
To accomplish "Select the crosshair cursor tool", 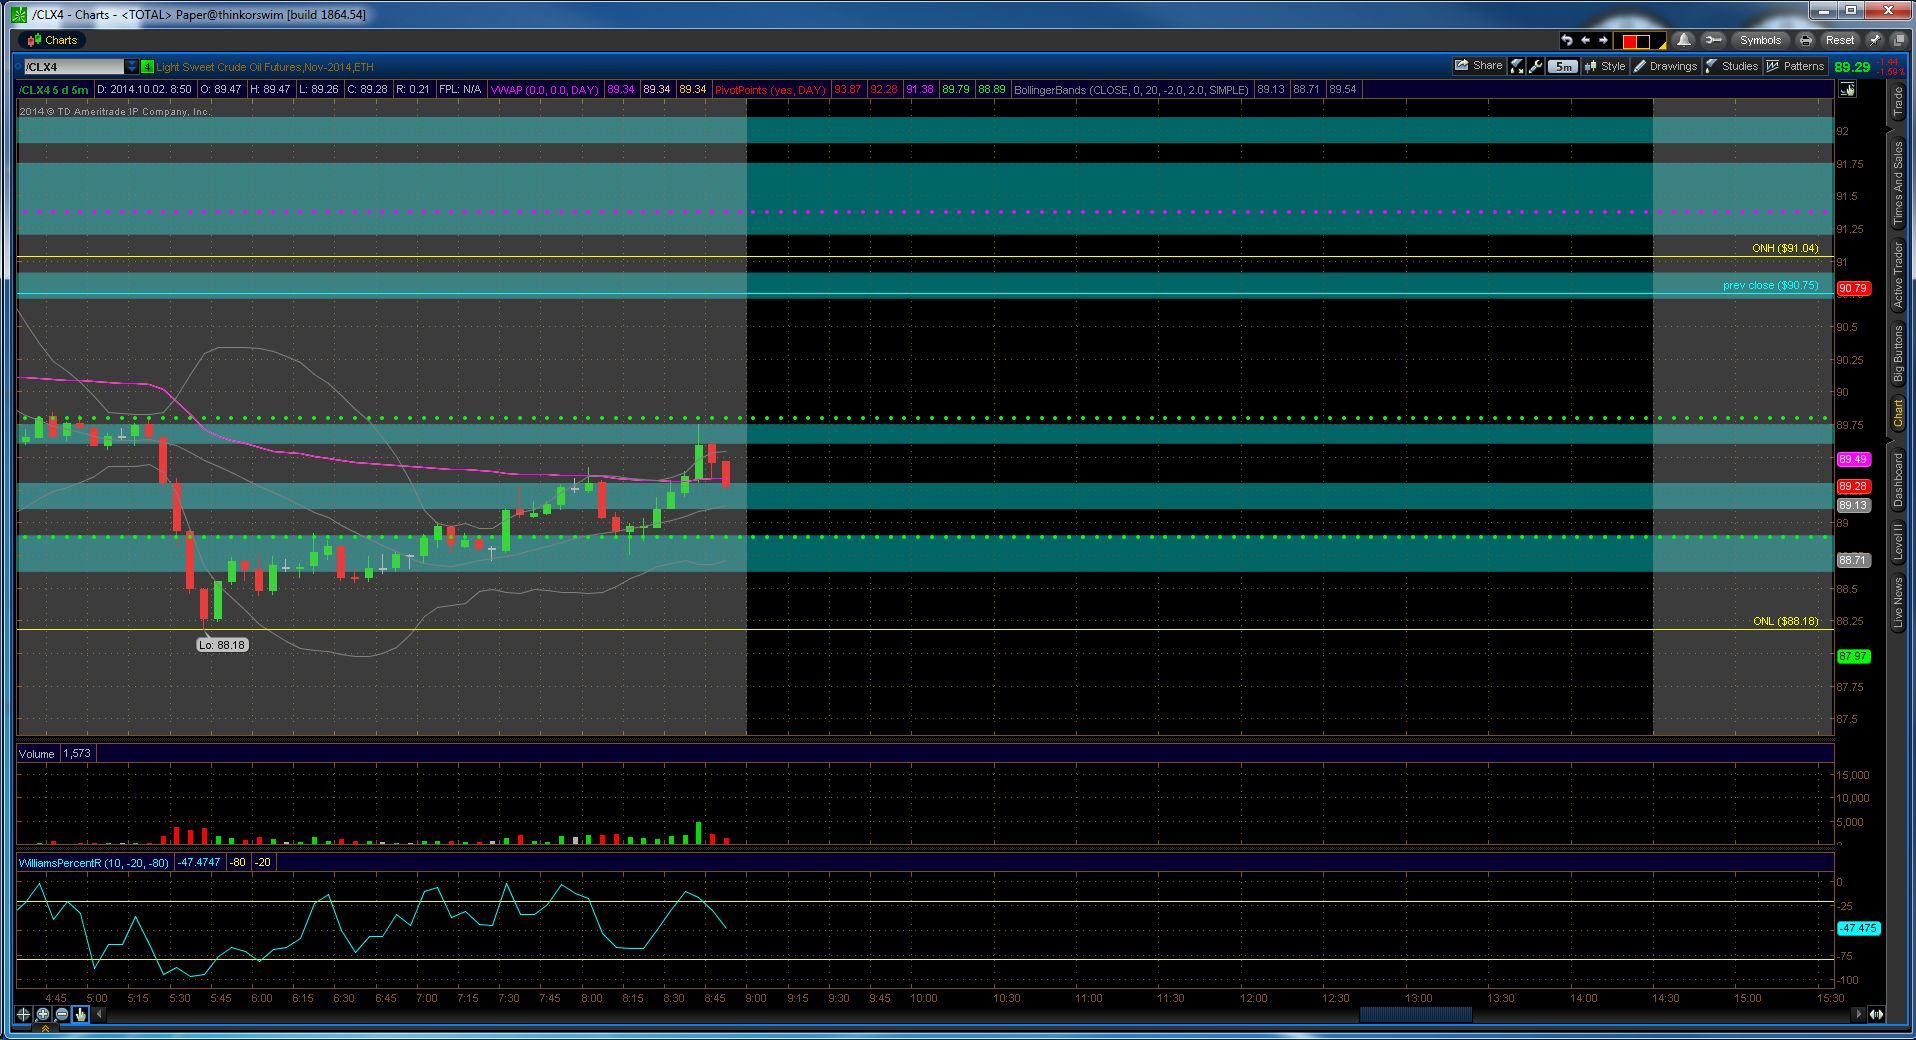I will point(24,1014).
